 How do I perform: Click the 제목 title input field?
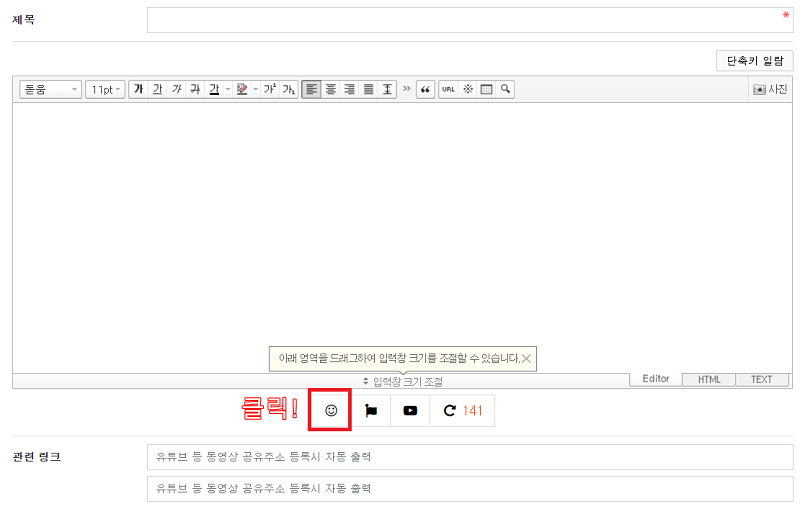pos(470,20)
